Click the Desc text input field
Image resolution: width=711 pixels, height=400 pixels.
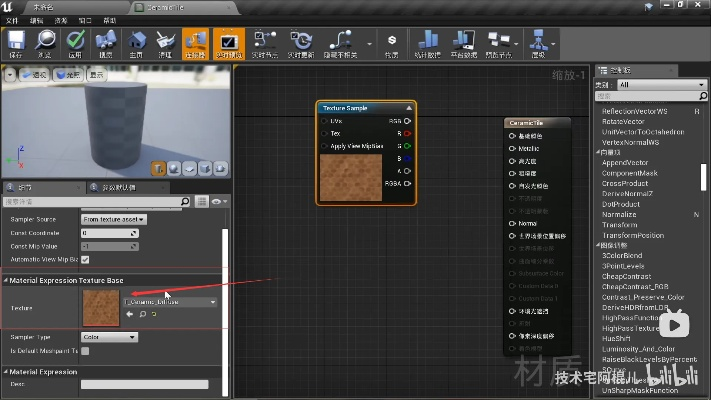(144, 383)
